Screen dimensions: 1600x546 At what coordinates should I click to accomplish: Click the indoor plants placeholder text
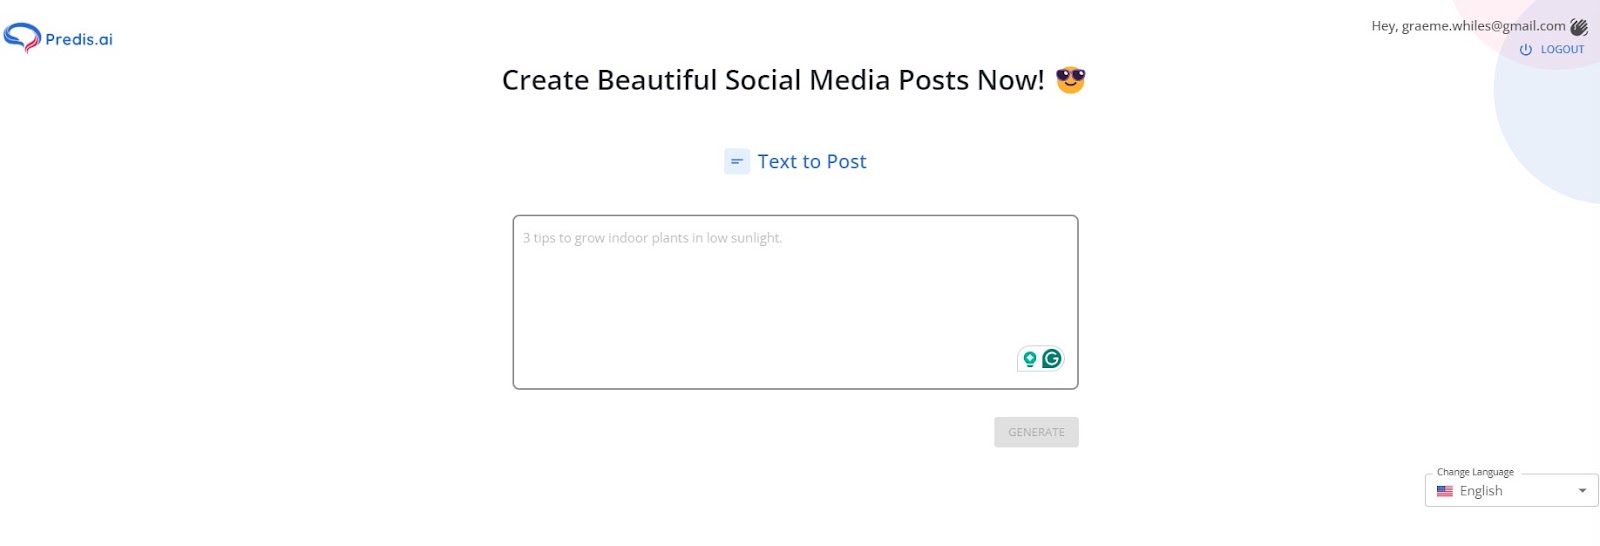click(652, 238)
